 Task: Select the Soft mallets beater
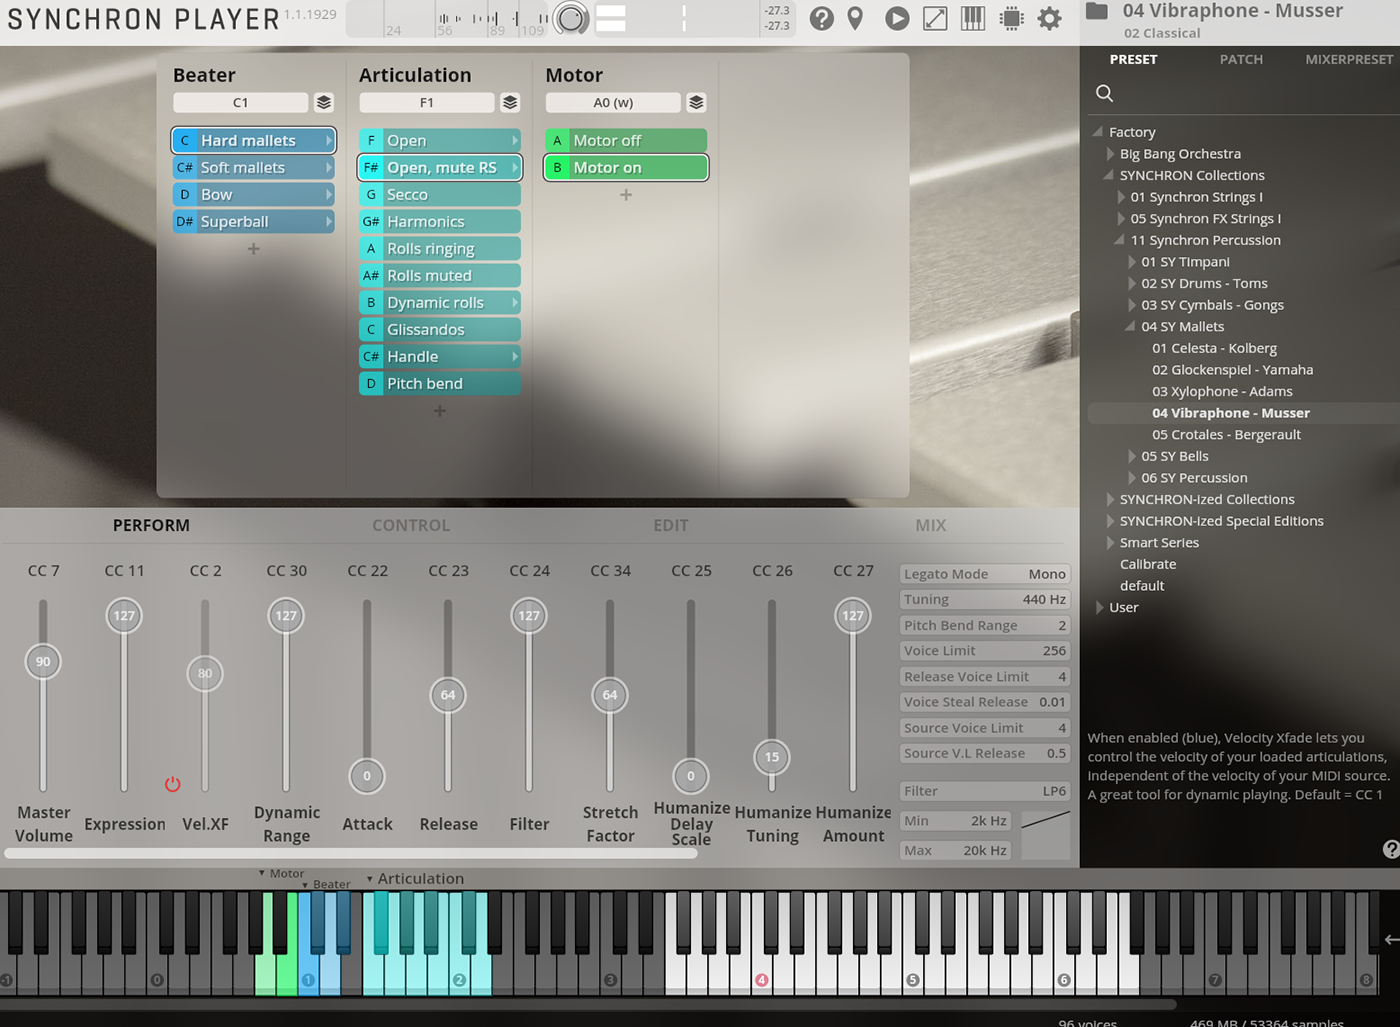(253, 167)
